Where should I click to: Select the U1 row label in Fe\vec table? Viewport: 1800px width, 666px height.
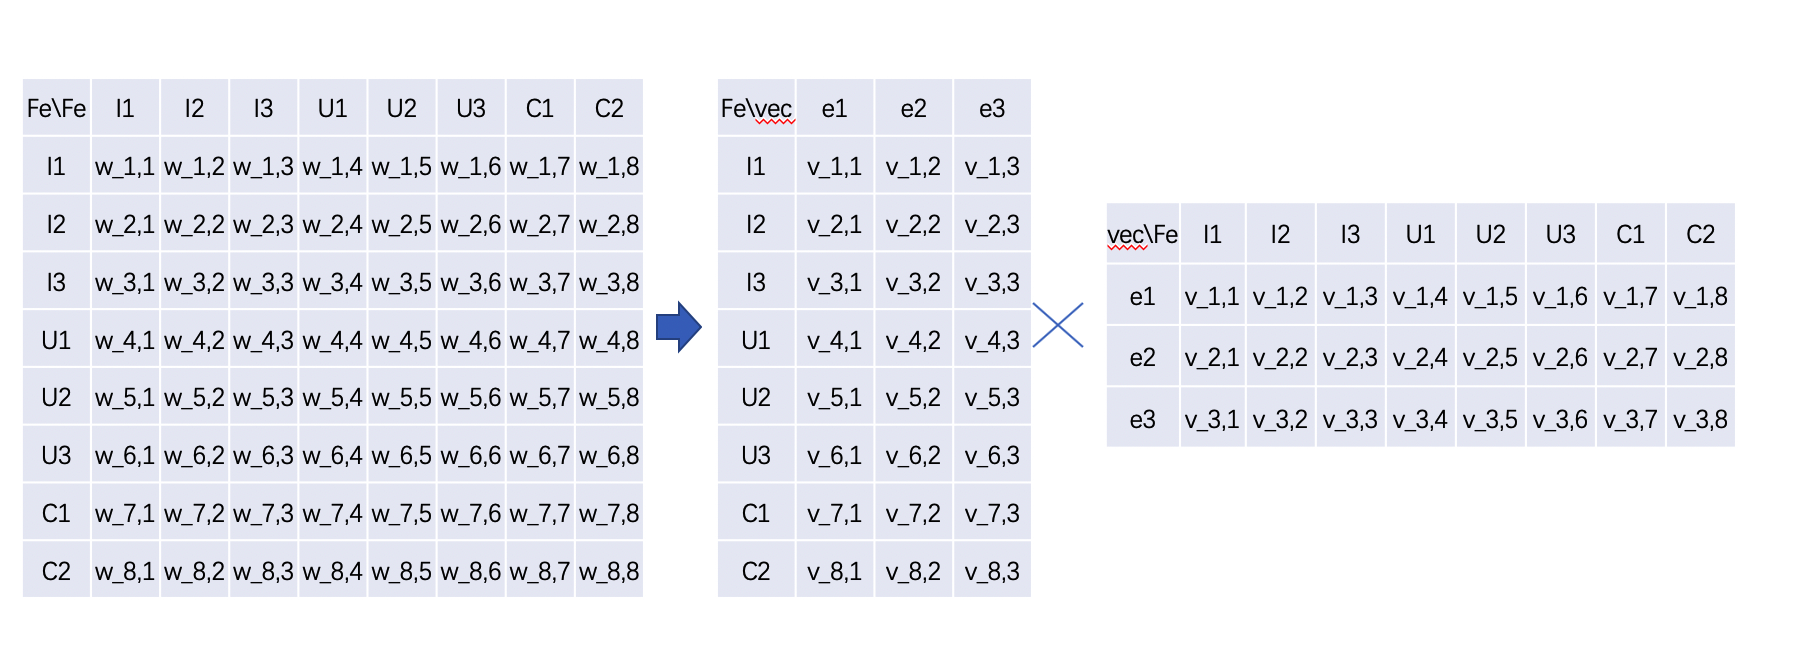click(x=756, y=341)
